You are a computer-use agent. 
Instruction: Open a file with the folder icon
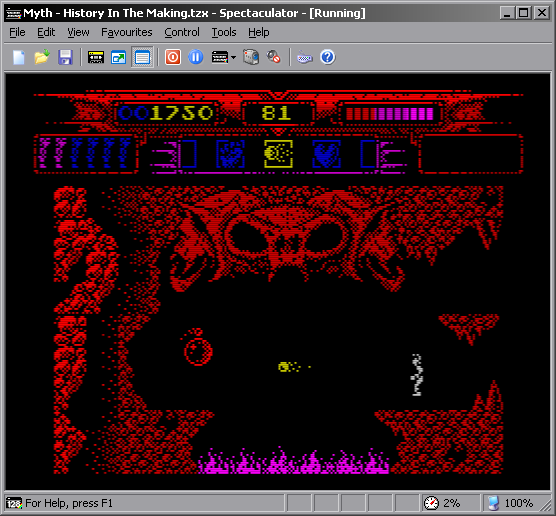pyautogui.click(x=42, y=57)
